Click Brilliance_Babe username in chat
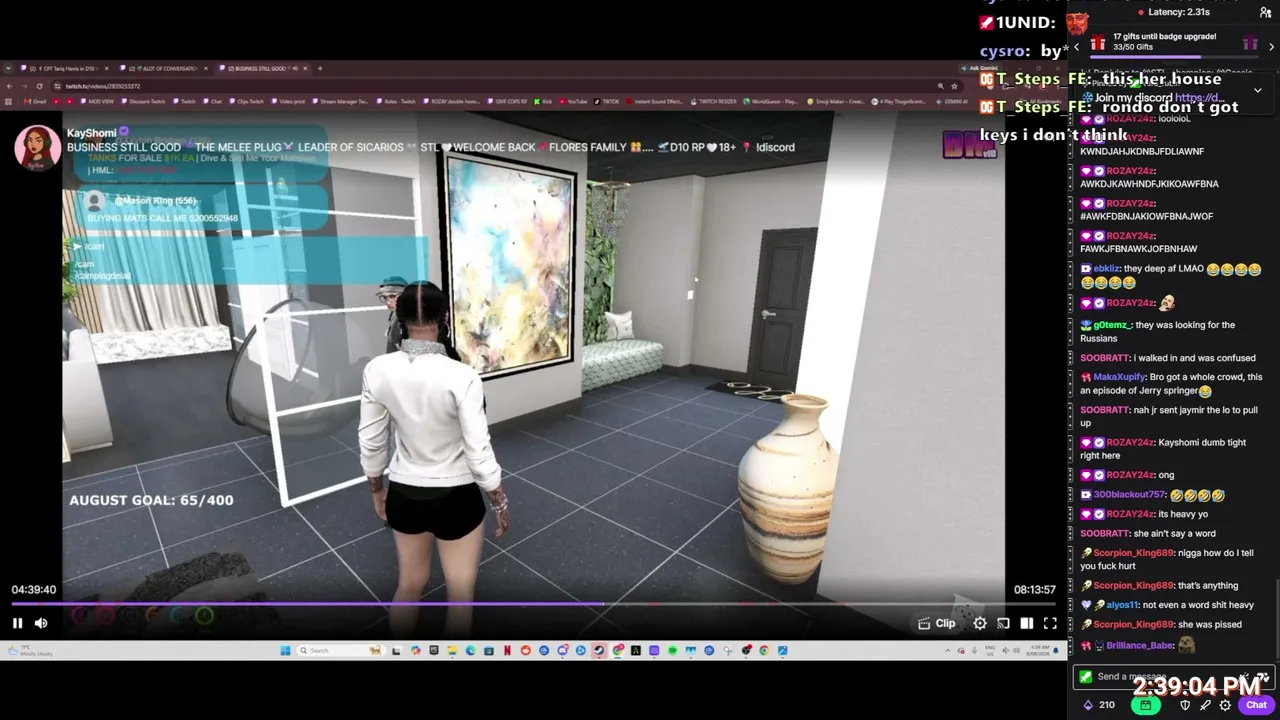 click(x=1140, y=646)
